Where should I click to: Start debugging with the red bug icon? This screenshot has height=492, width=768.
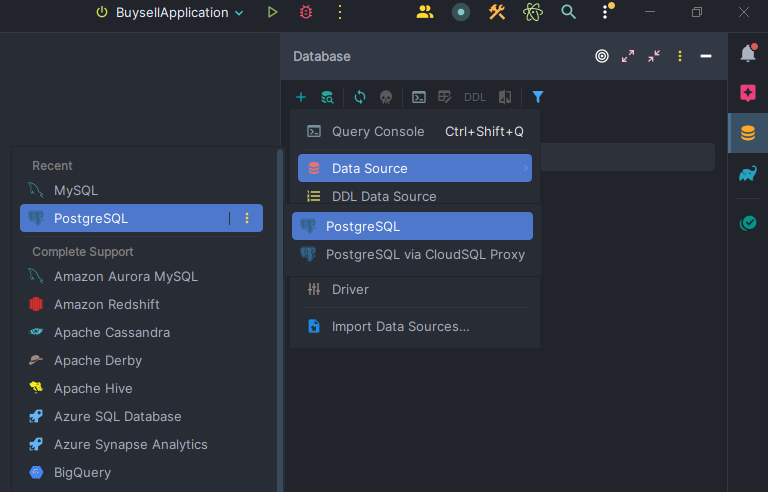306,12
